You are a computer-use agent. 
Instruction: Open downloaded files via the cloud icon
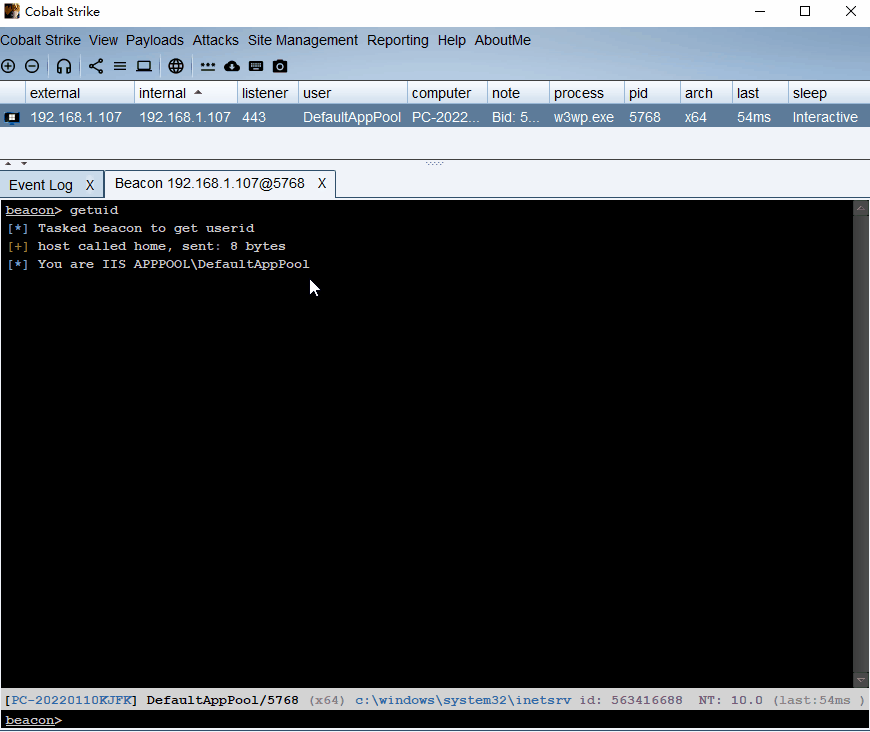(232, 67)
